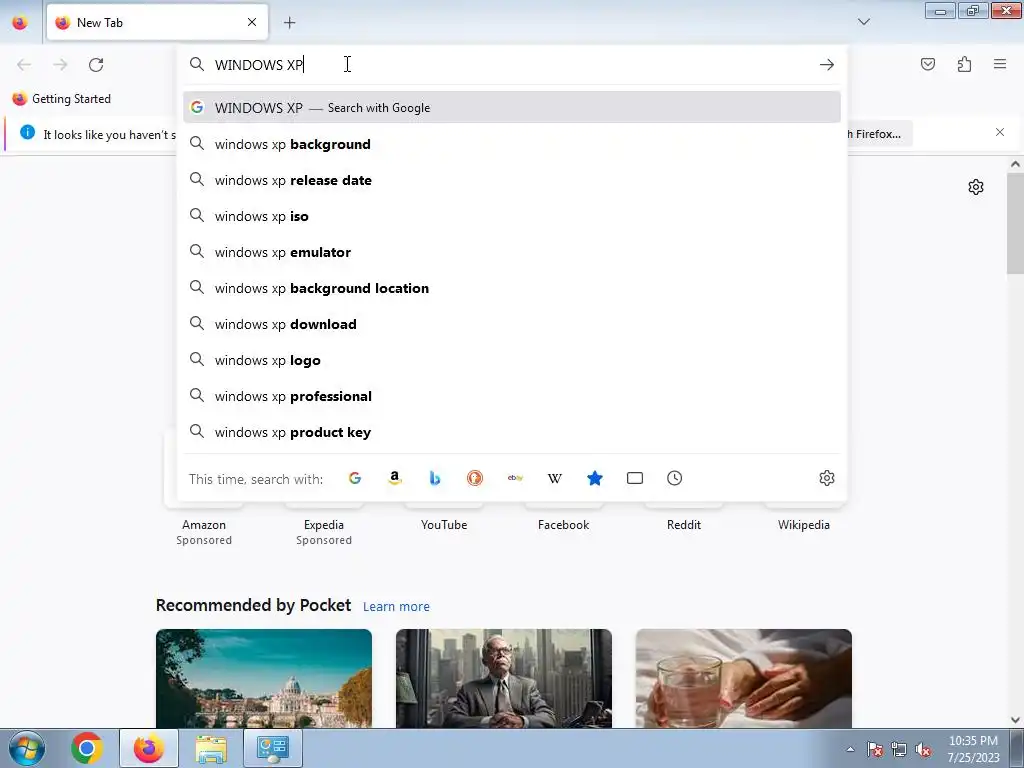Select suggestion windows xp product key
The image size is (1024, 768).
point(512,431)
